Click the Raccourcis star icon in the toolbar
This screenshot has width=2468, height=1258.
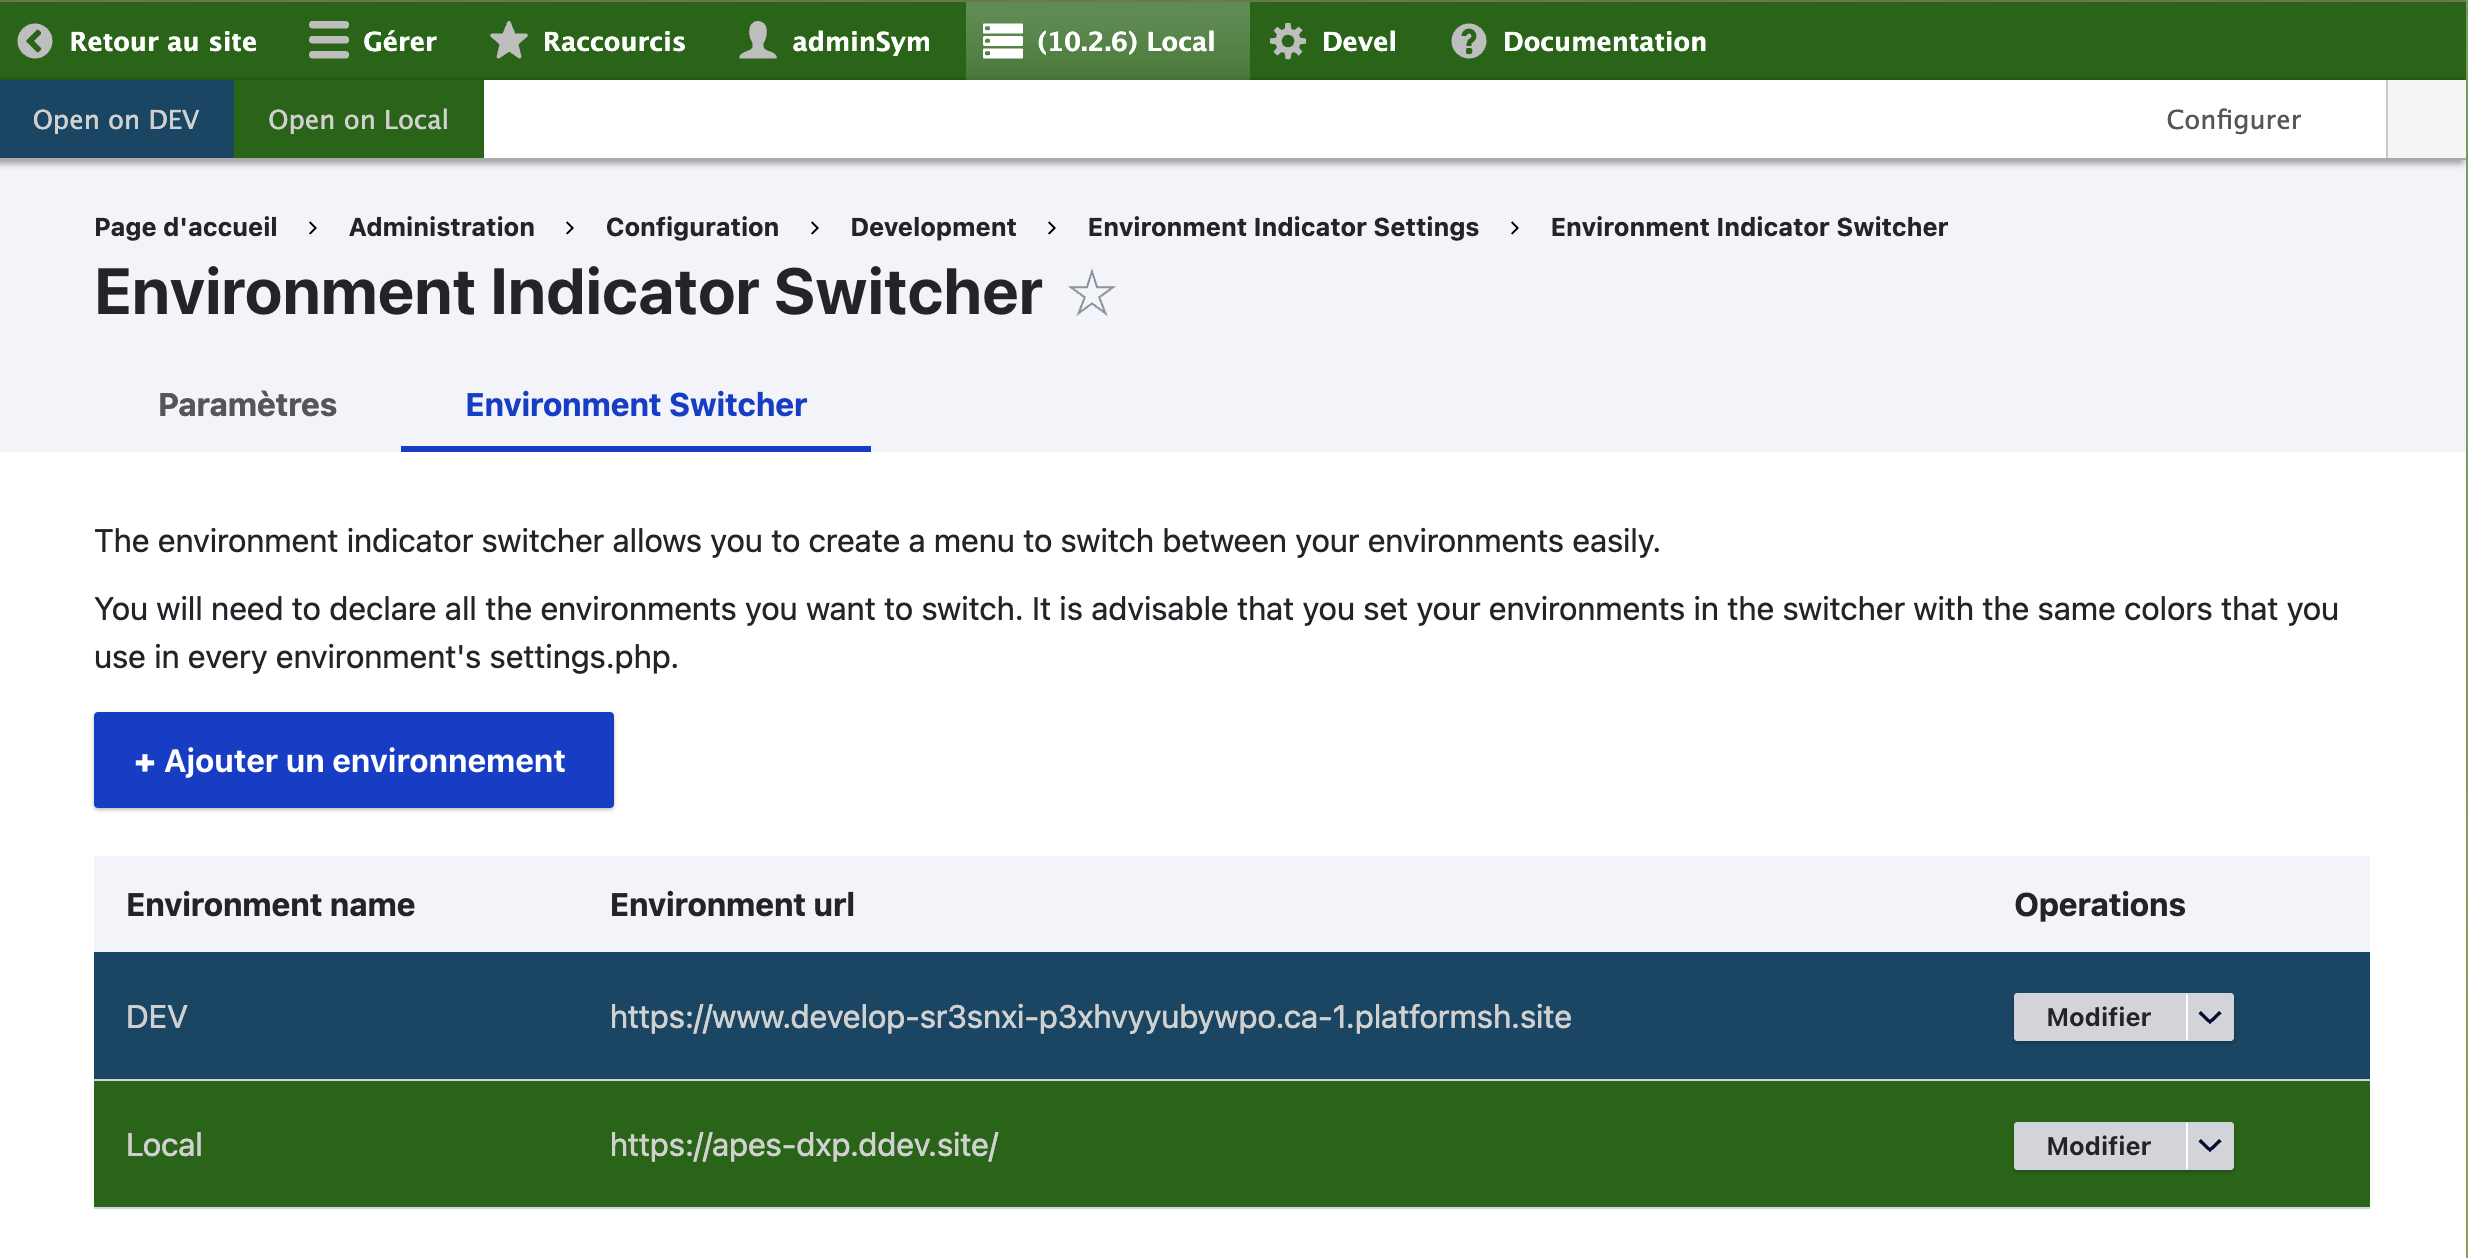(509, 41)
